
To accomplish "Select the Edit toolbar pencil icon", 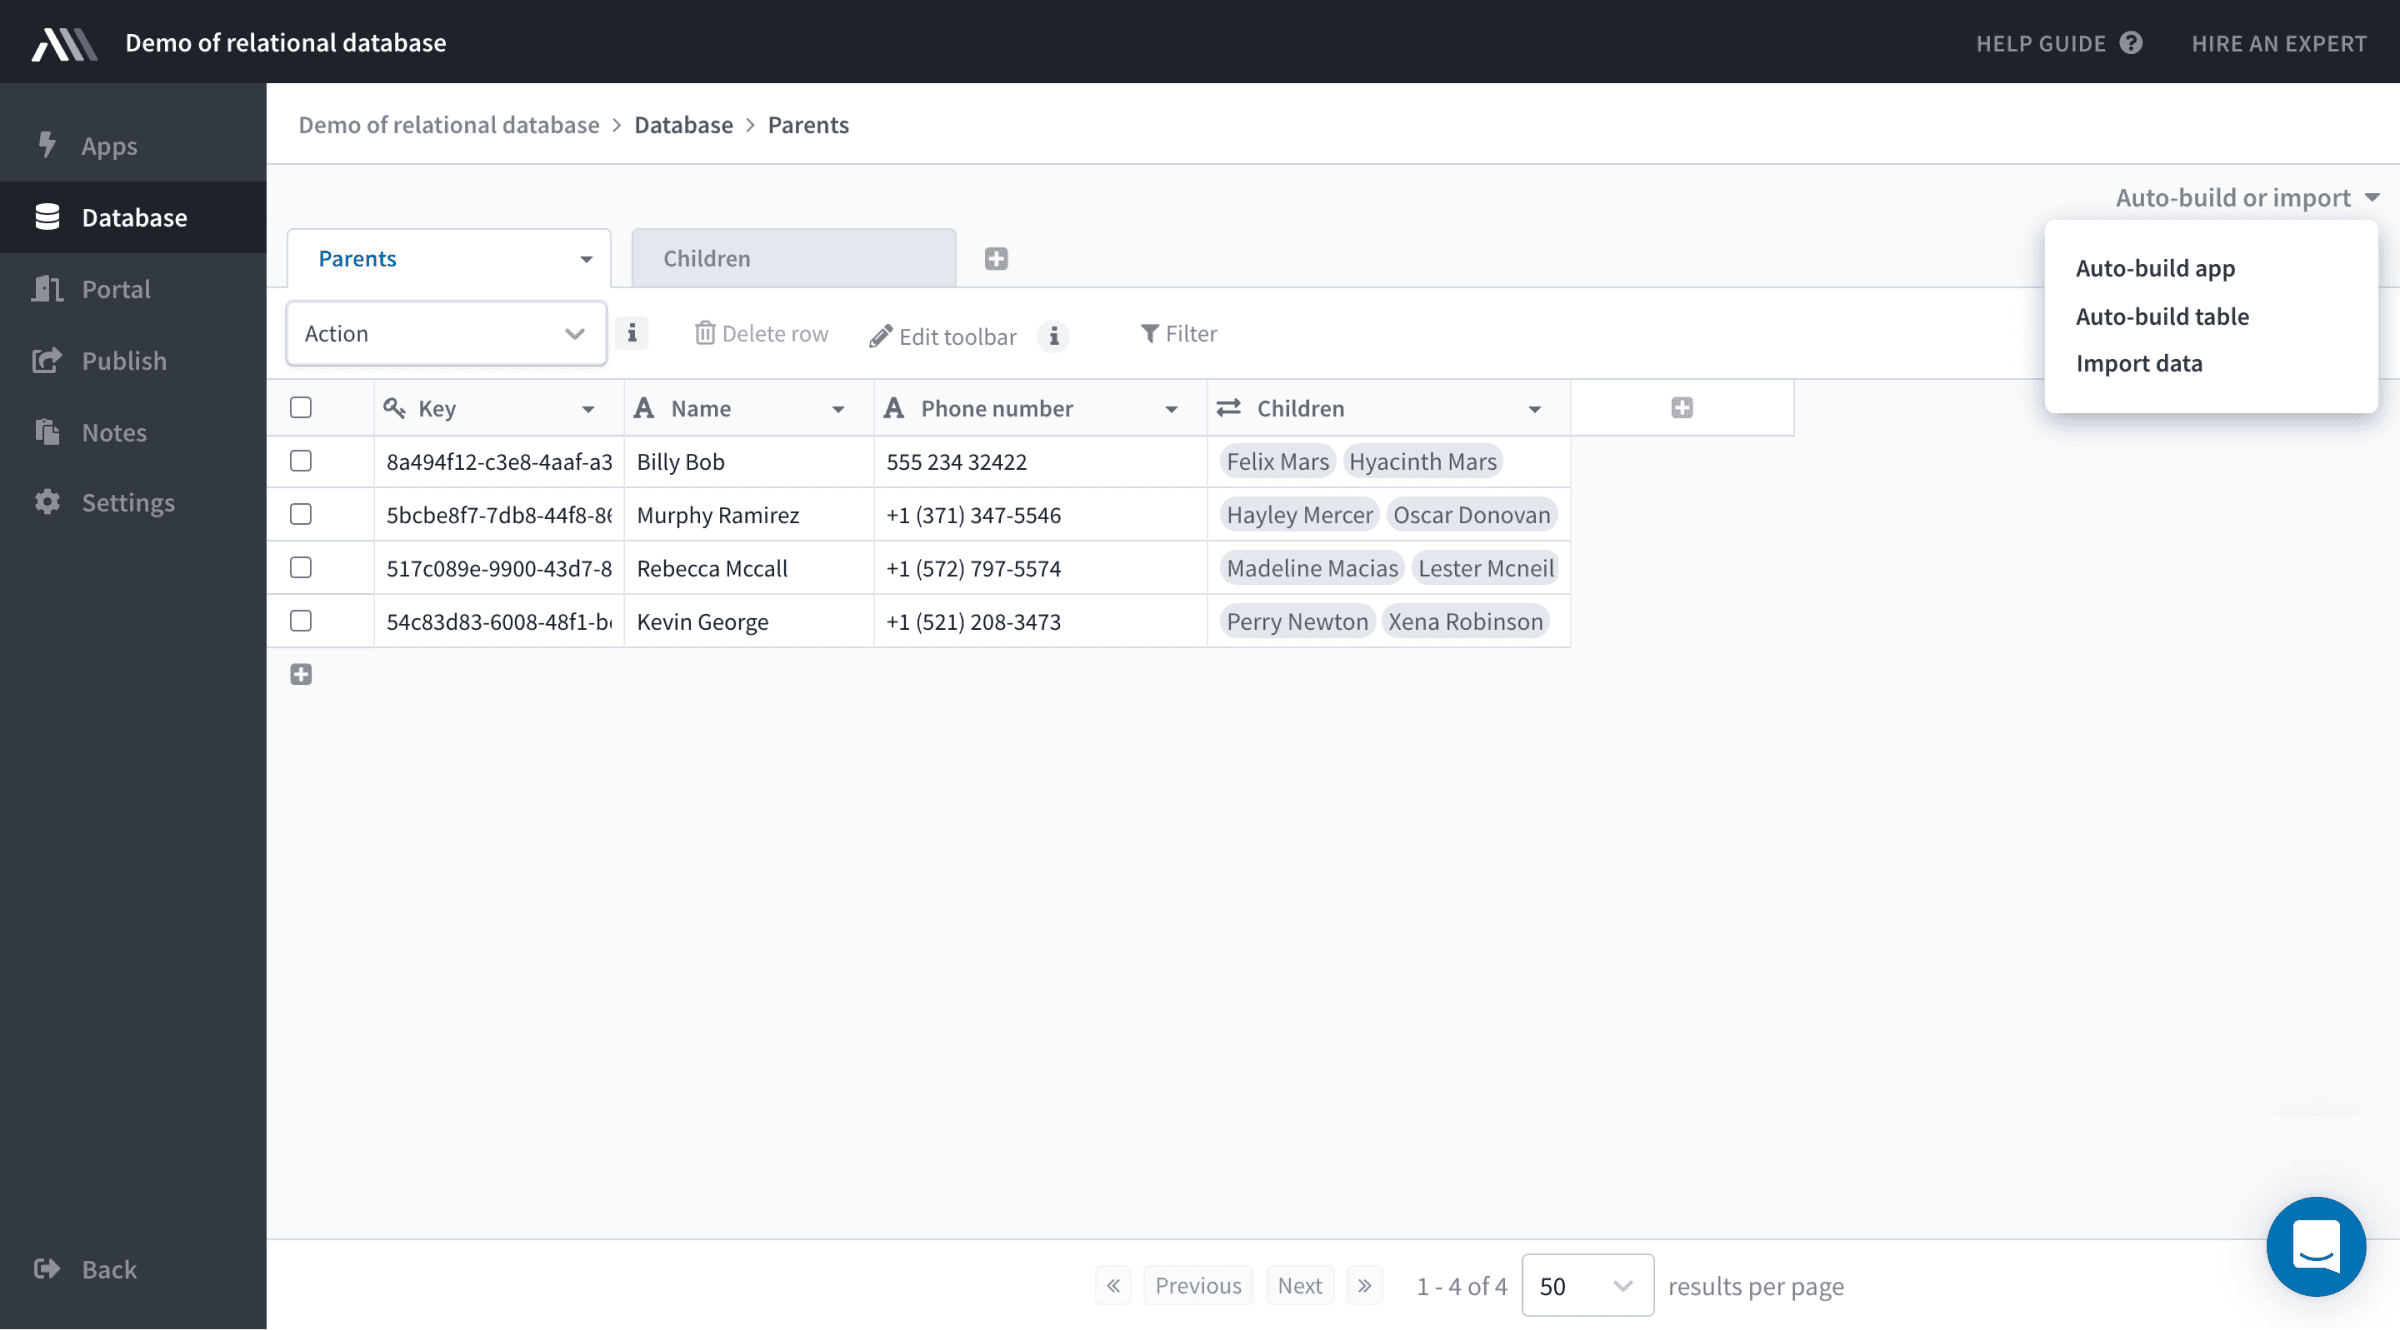I will click(x=879, y=335).
